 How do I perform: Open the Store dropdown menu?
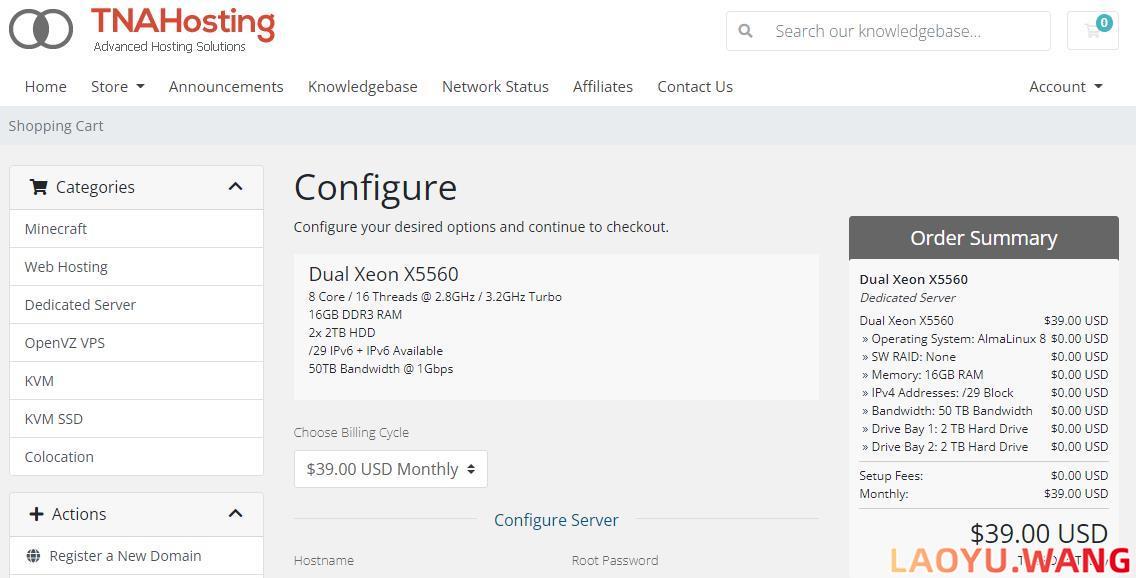tap(117, 87)
